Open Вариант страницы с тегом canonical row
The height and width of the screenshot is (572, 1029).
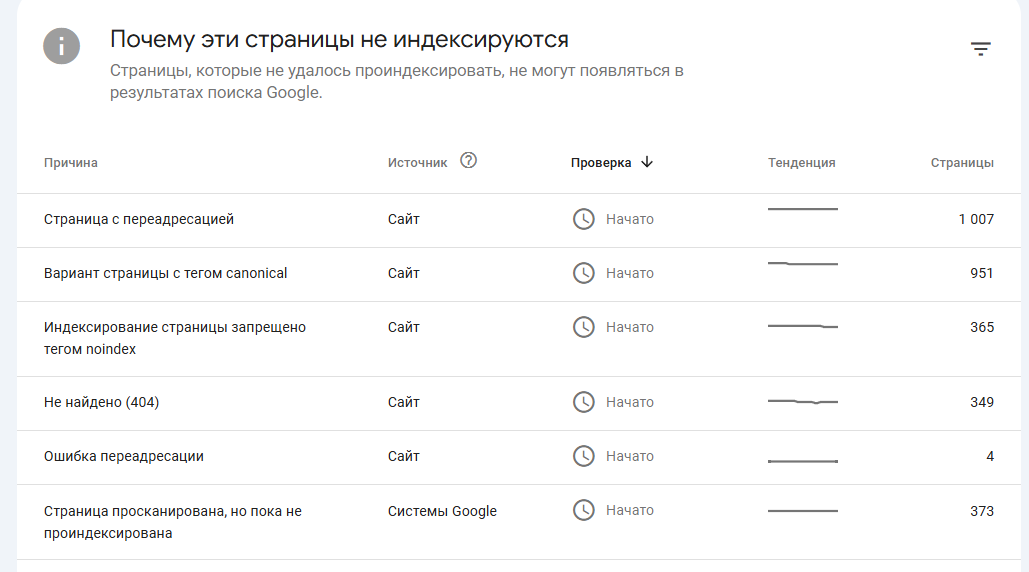166,273
